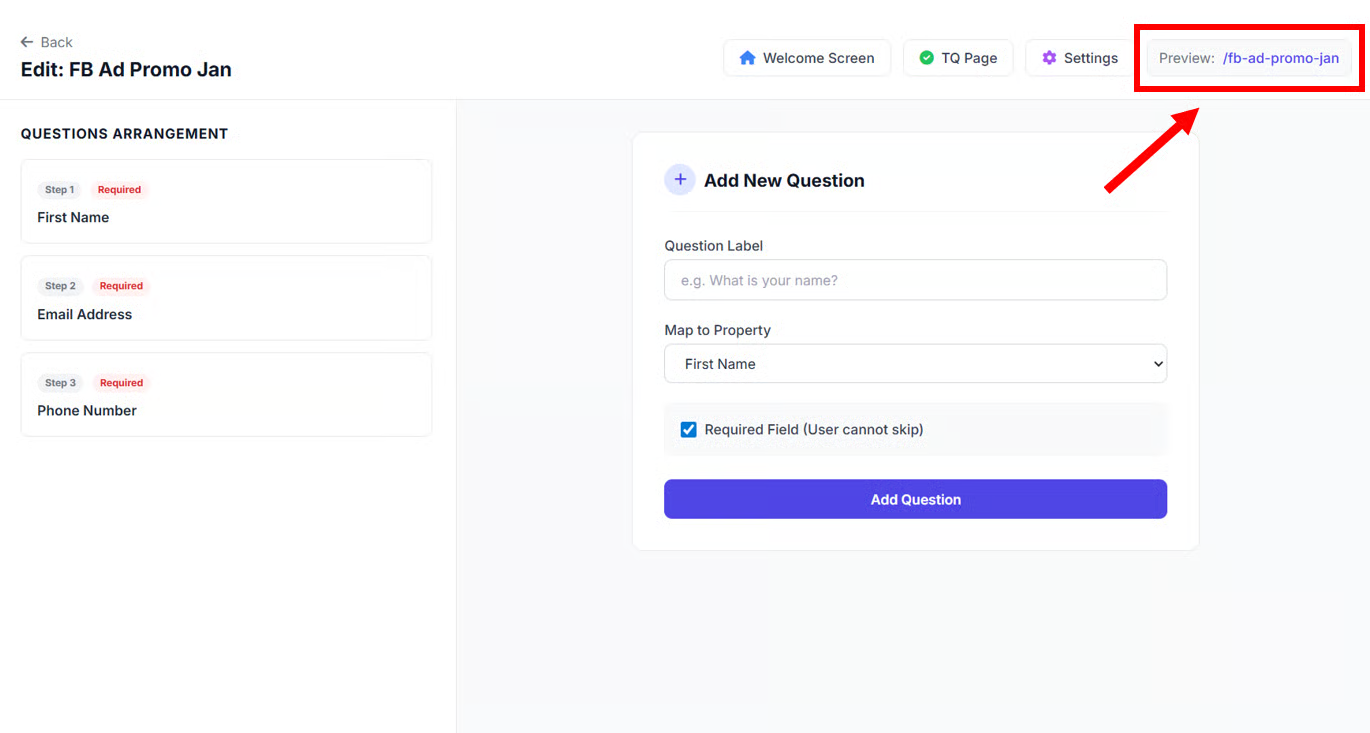Open the Map to Property dropdown
Screen dimensions: 1370x733
(914, 364)
